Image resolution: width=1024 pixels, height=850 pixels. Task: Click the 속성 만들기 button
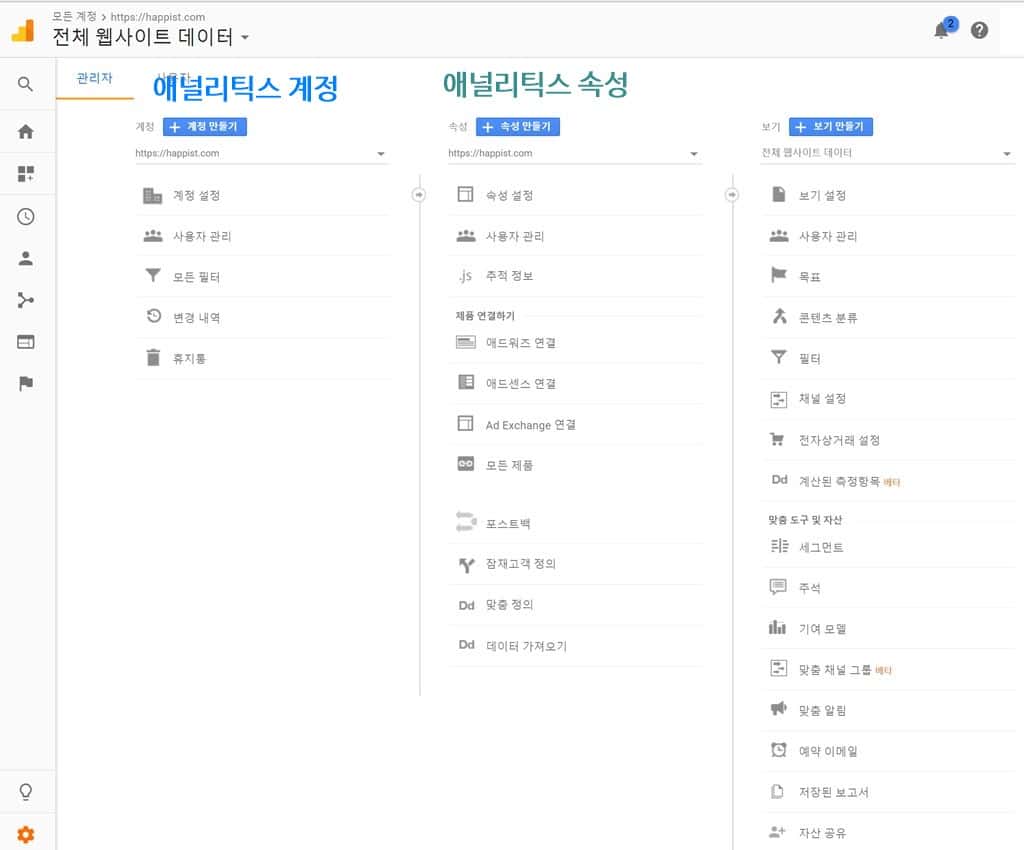(x=519, y=126)
